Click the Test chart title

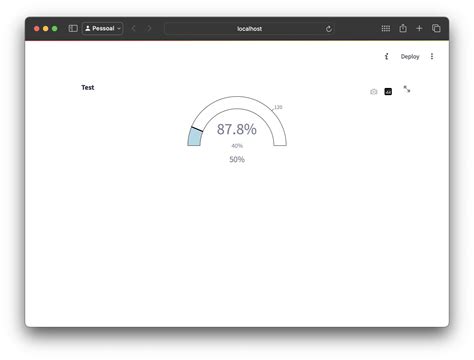point(88,87)
